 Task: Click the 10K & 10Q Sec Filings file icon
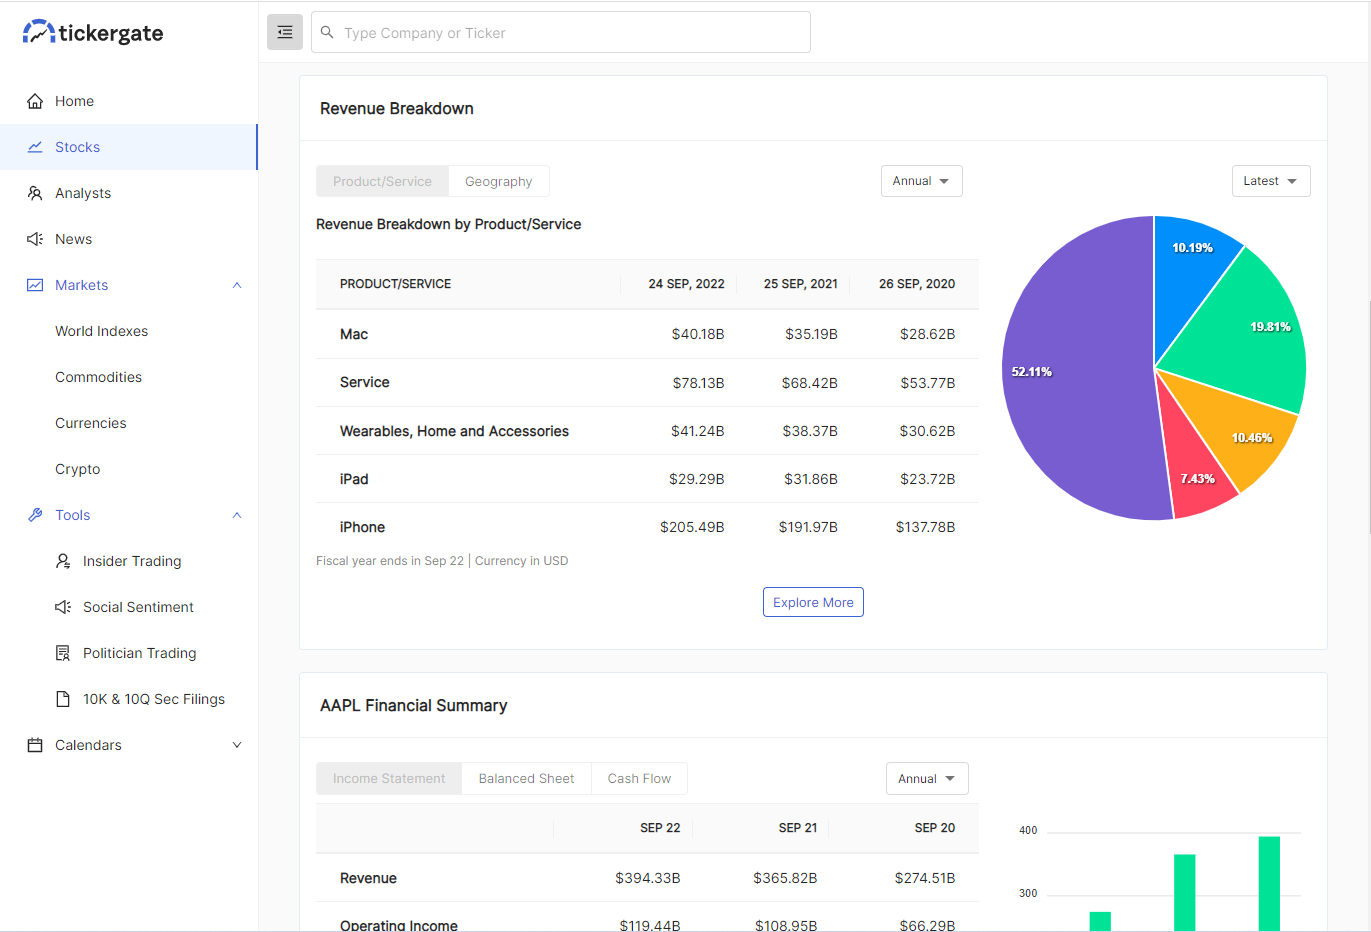pos(63,699)
